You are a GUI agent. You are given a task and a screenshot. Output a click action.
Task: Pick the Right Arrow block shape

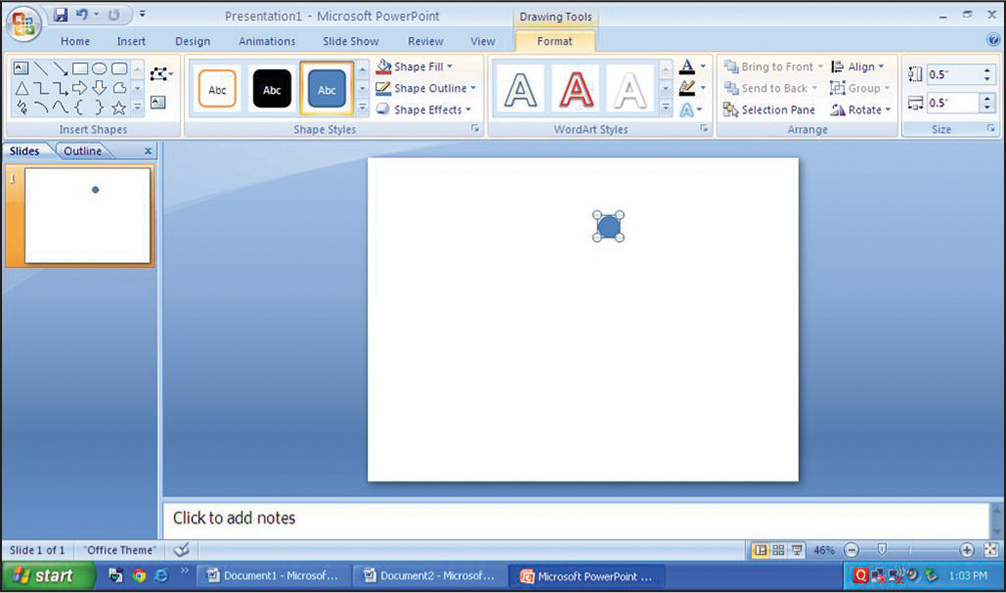click(x=80, y=88)
